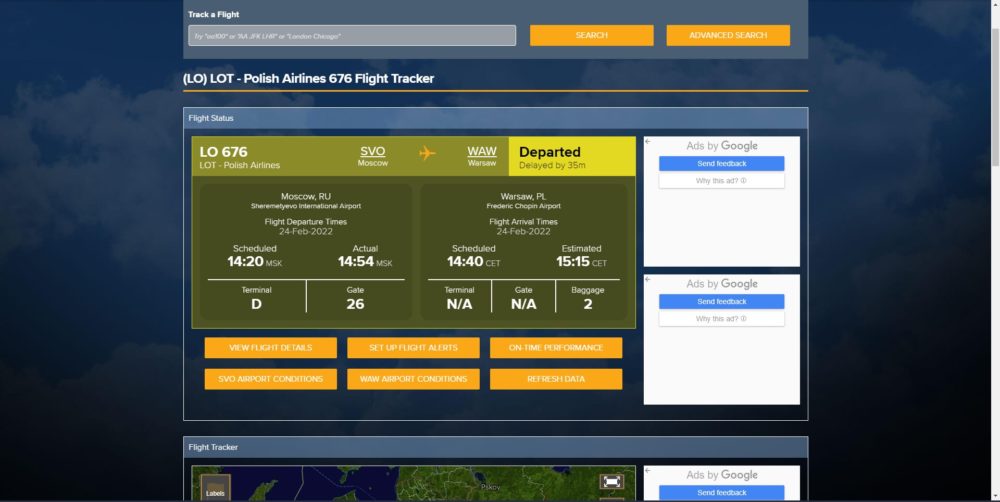Click the map fullscreen icon

click(612, 482)
